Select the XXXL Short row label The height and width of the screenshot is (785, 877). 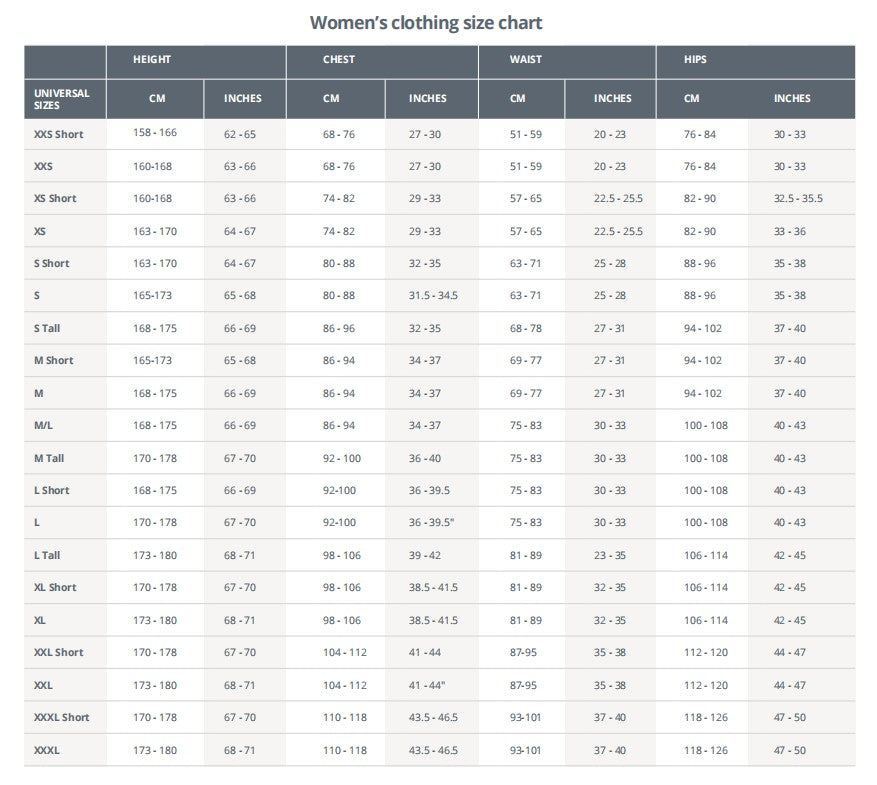pyautogui.click(x=62, y=717)
